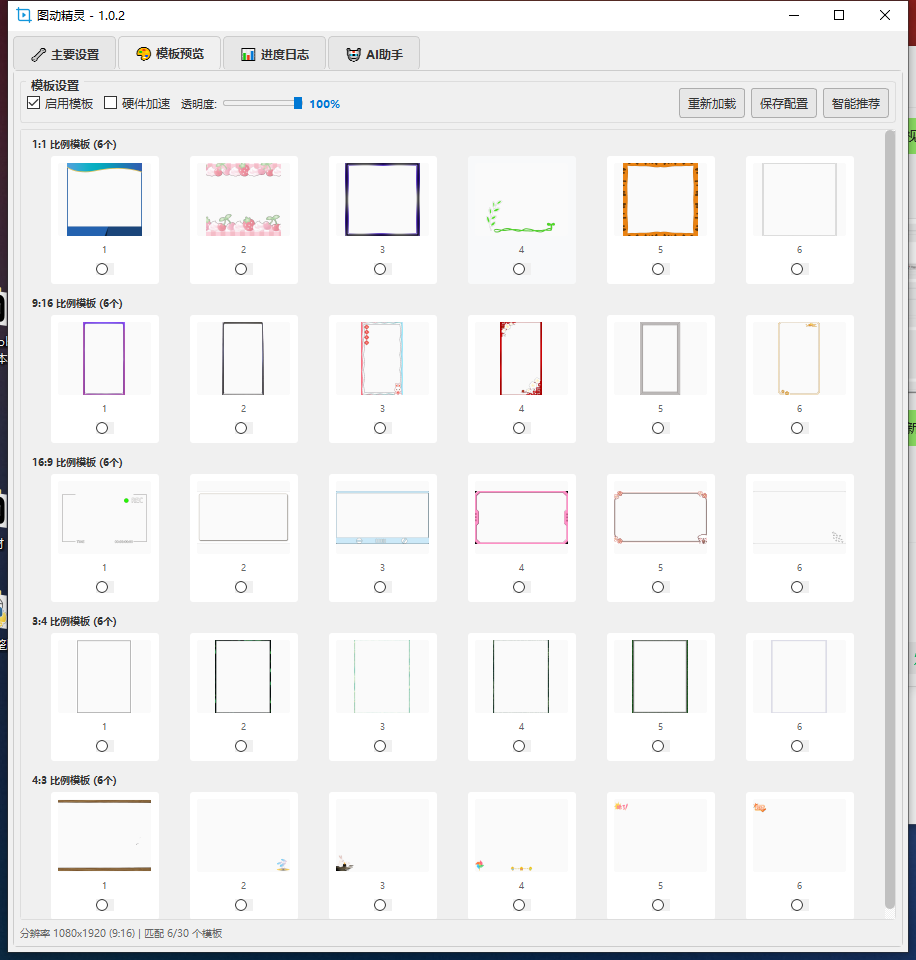This screenshot has width=916, height=960.
Task: Enable the 硬件加速 checkbox
Action: pyautogui.click(x=111, y=103)
